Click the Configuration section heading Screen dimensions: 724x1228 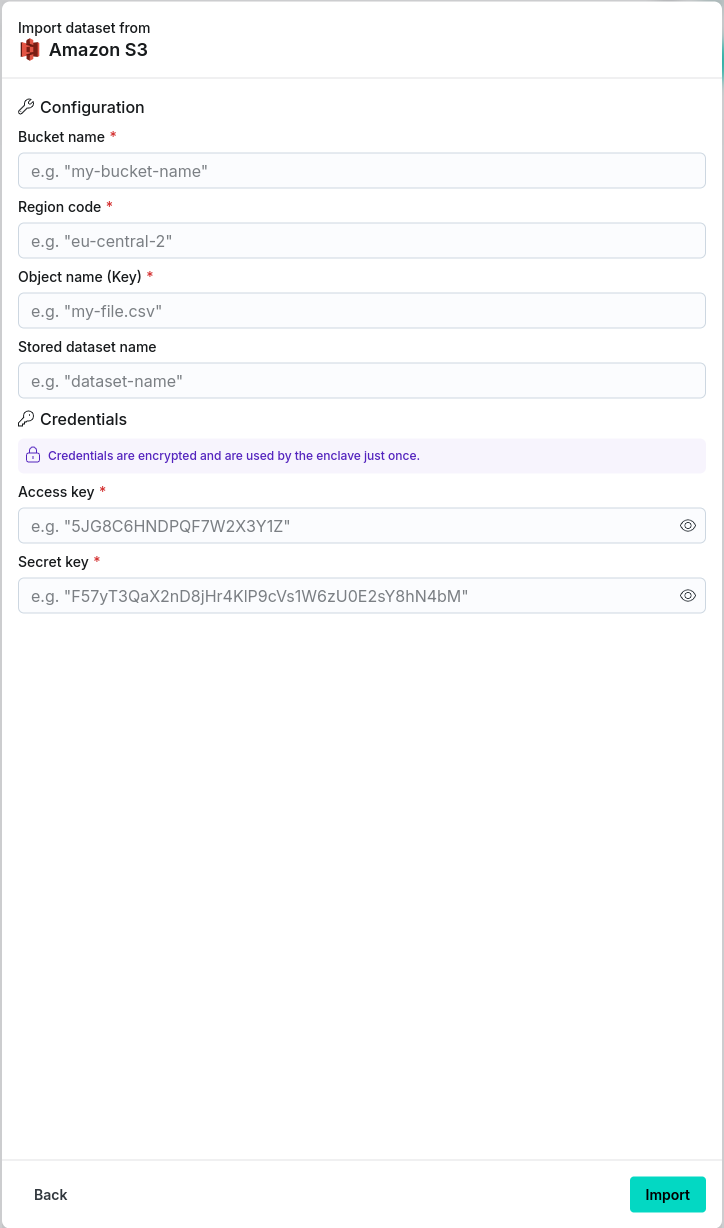(x=92, y=107)
